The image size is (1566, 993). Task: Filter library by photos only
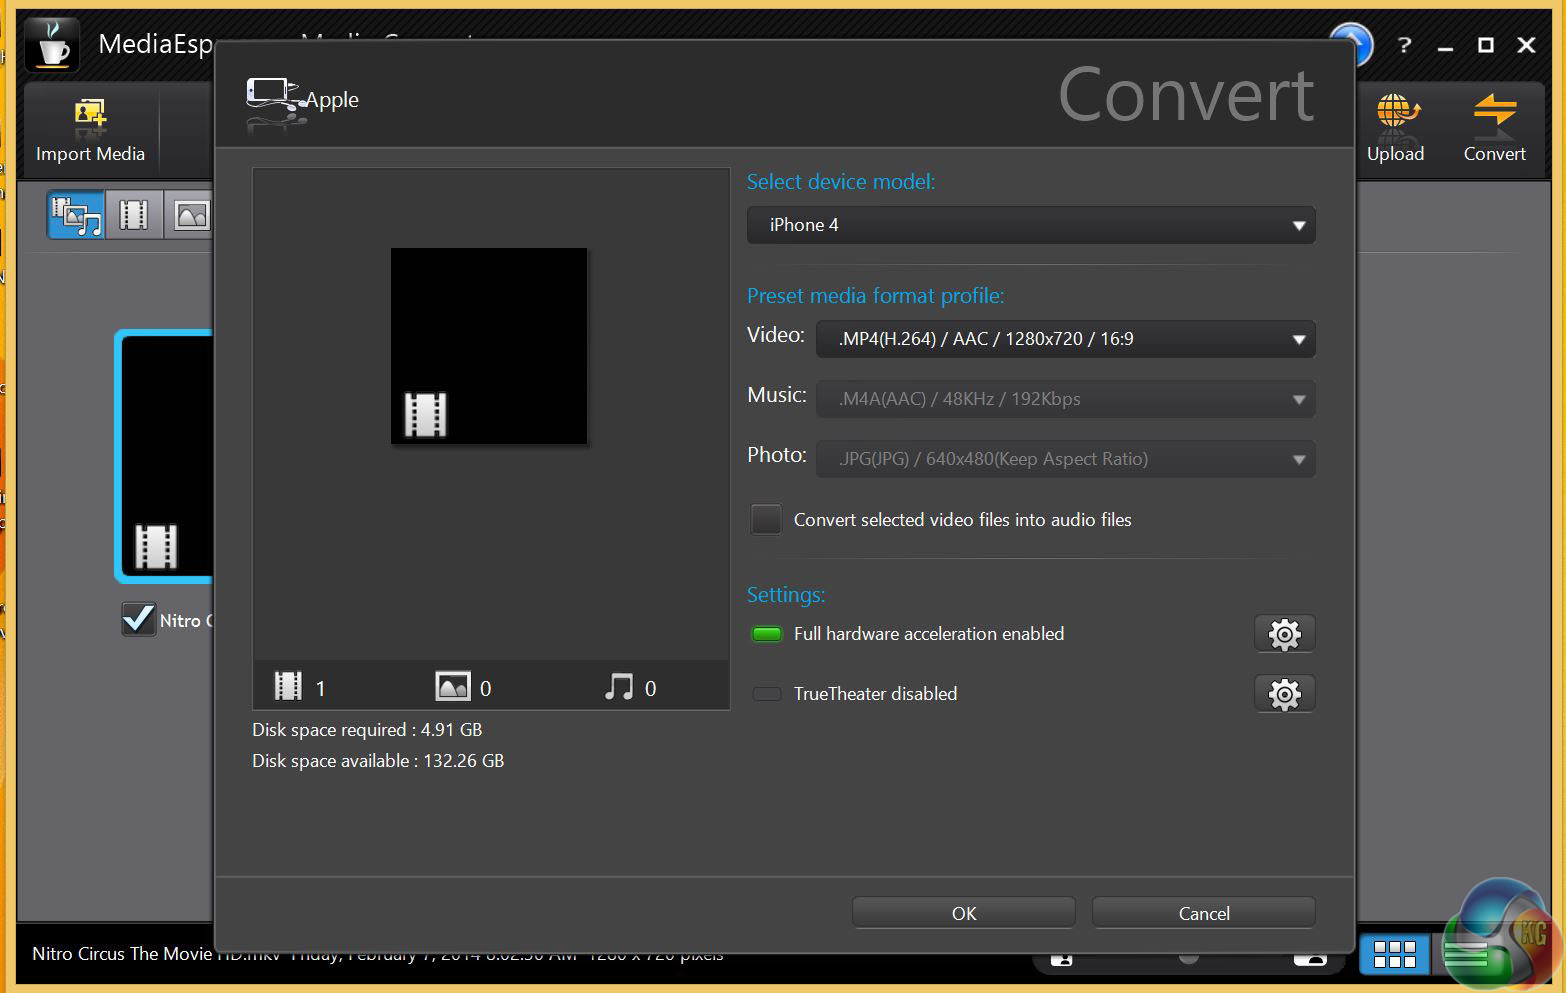pos(191,215)
